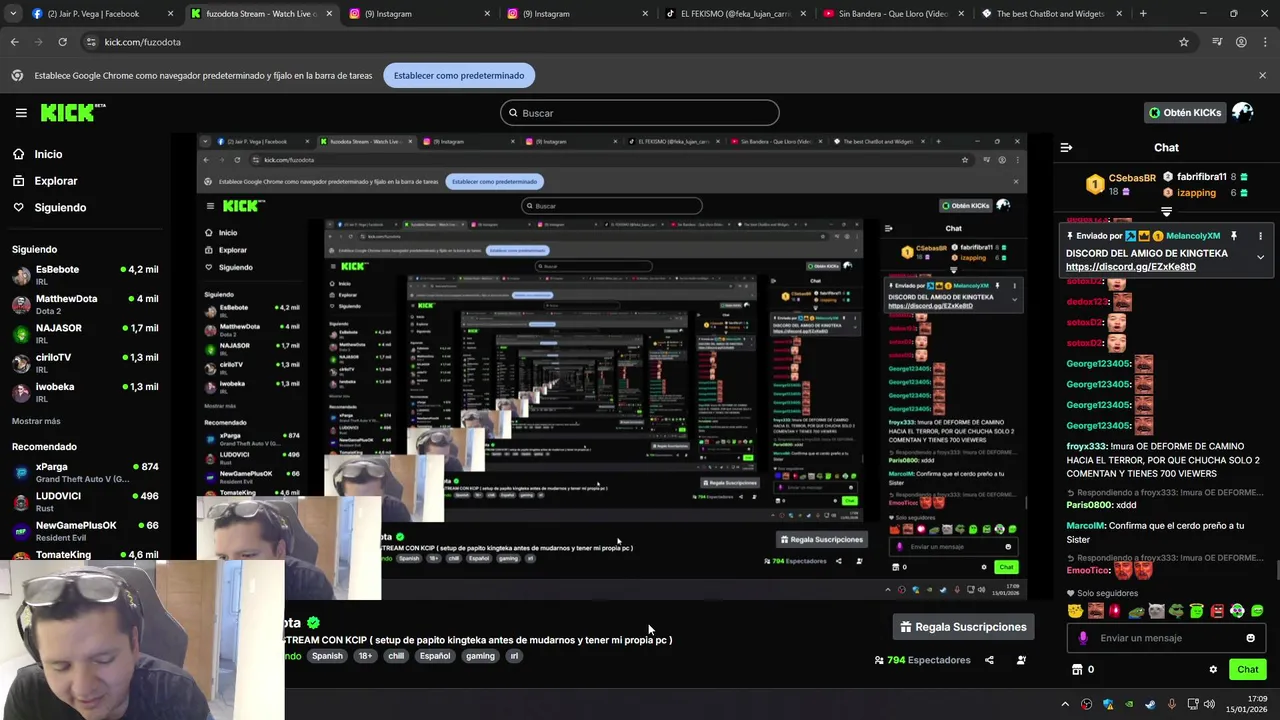
Task: Select the Español stream tag
Action: [x=435, y=656]
